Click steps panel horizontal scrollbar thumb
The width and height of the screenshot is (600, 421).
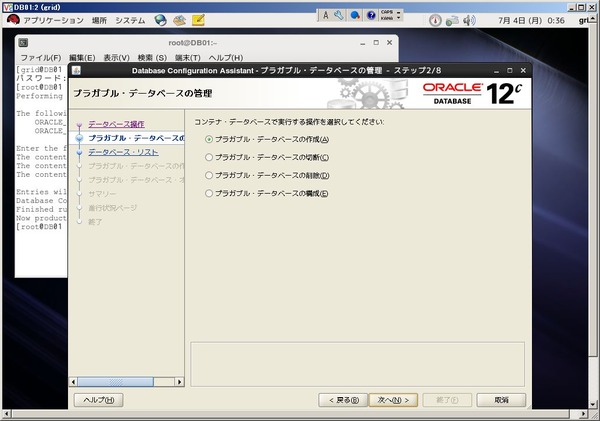[115, 382]
